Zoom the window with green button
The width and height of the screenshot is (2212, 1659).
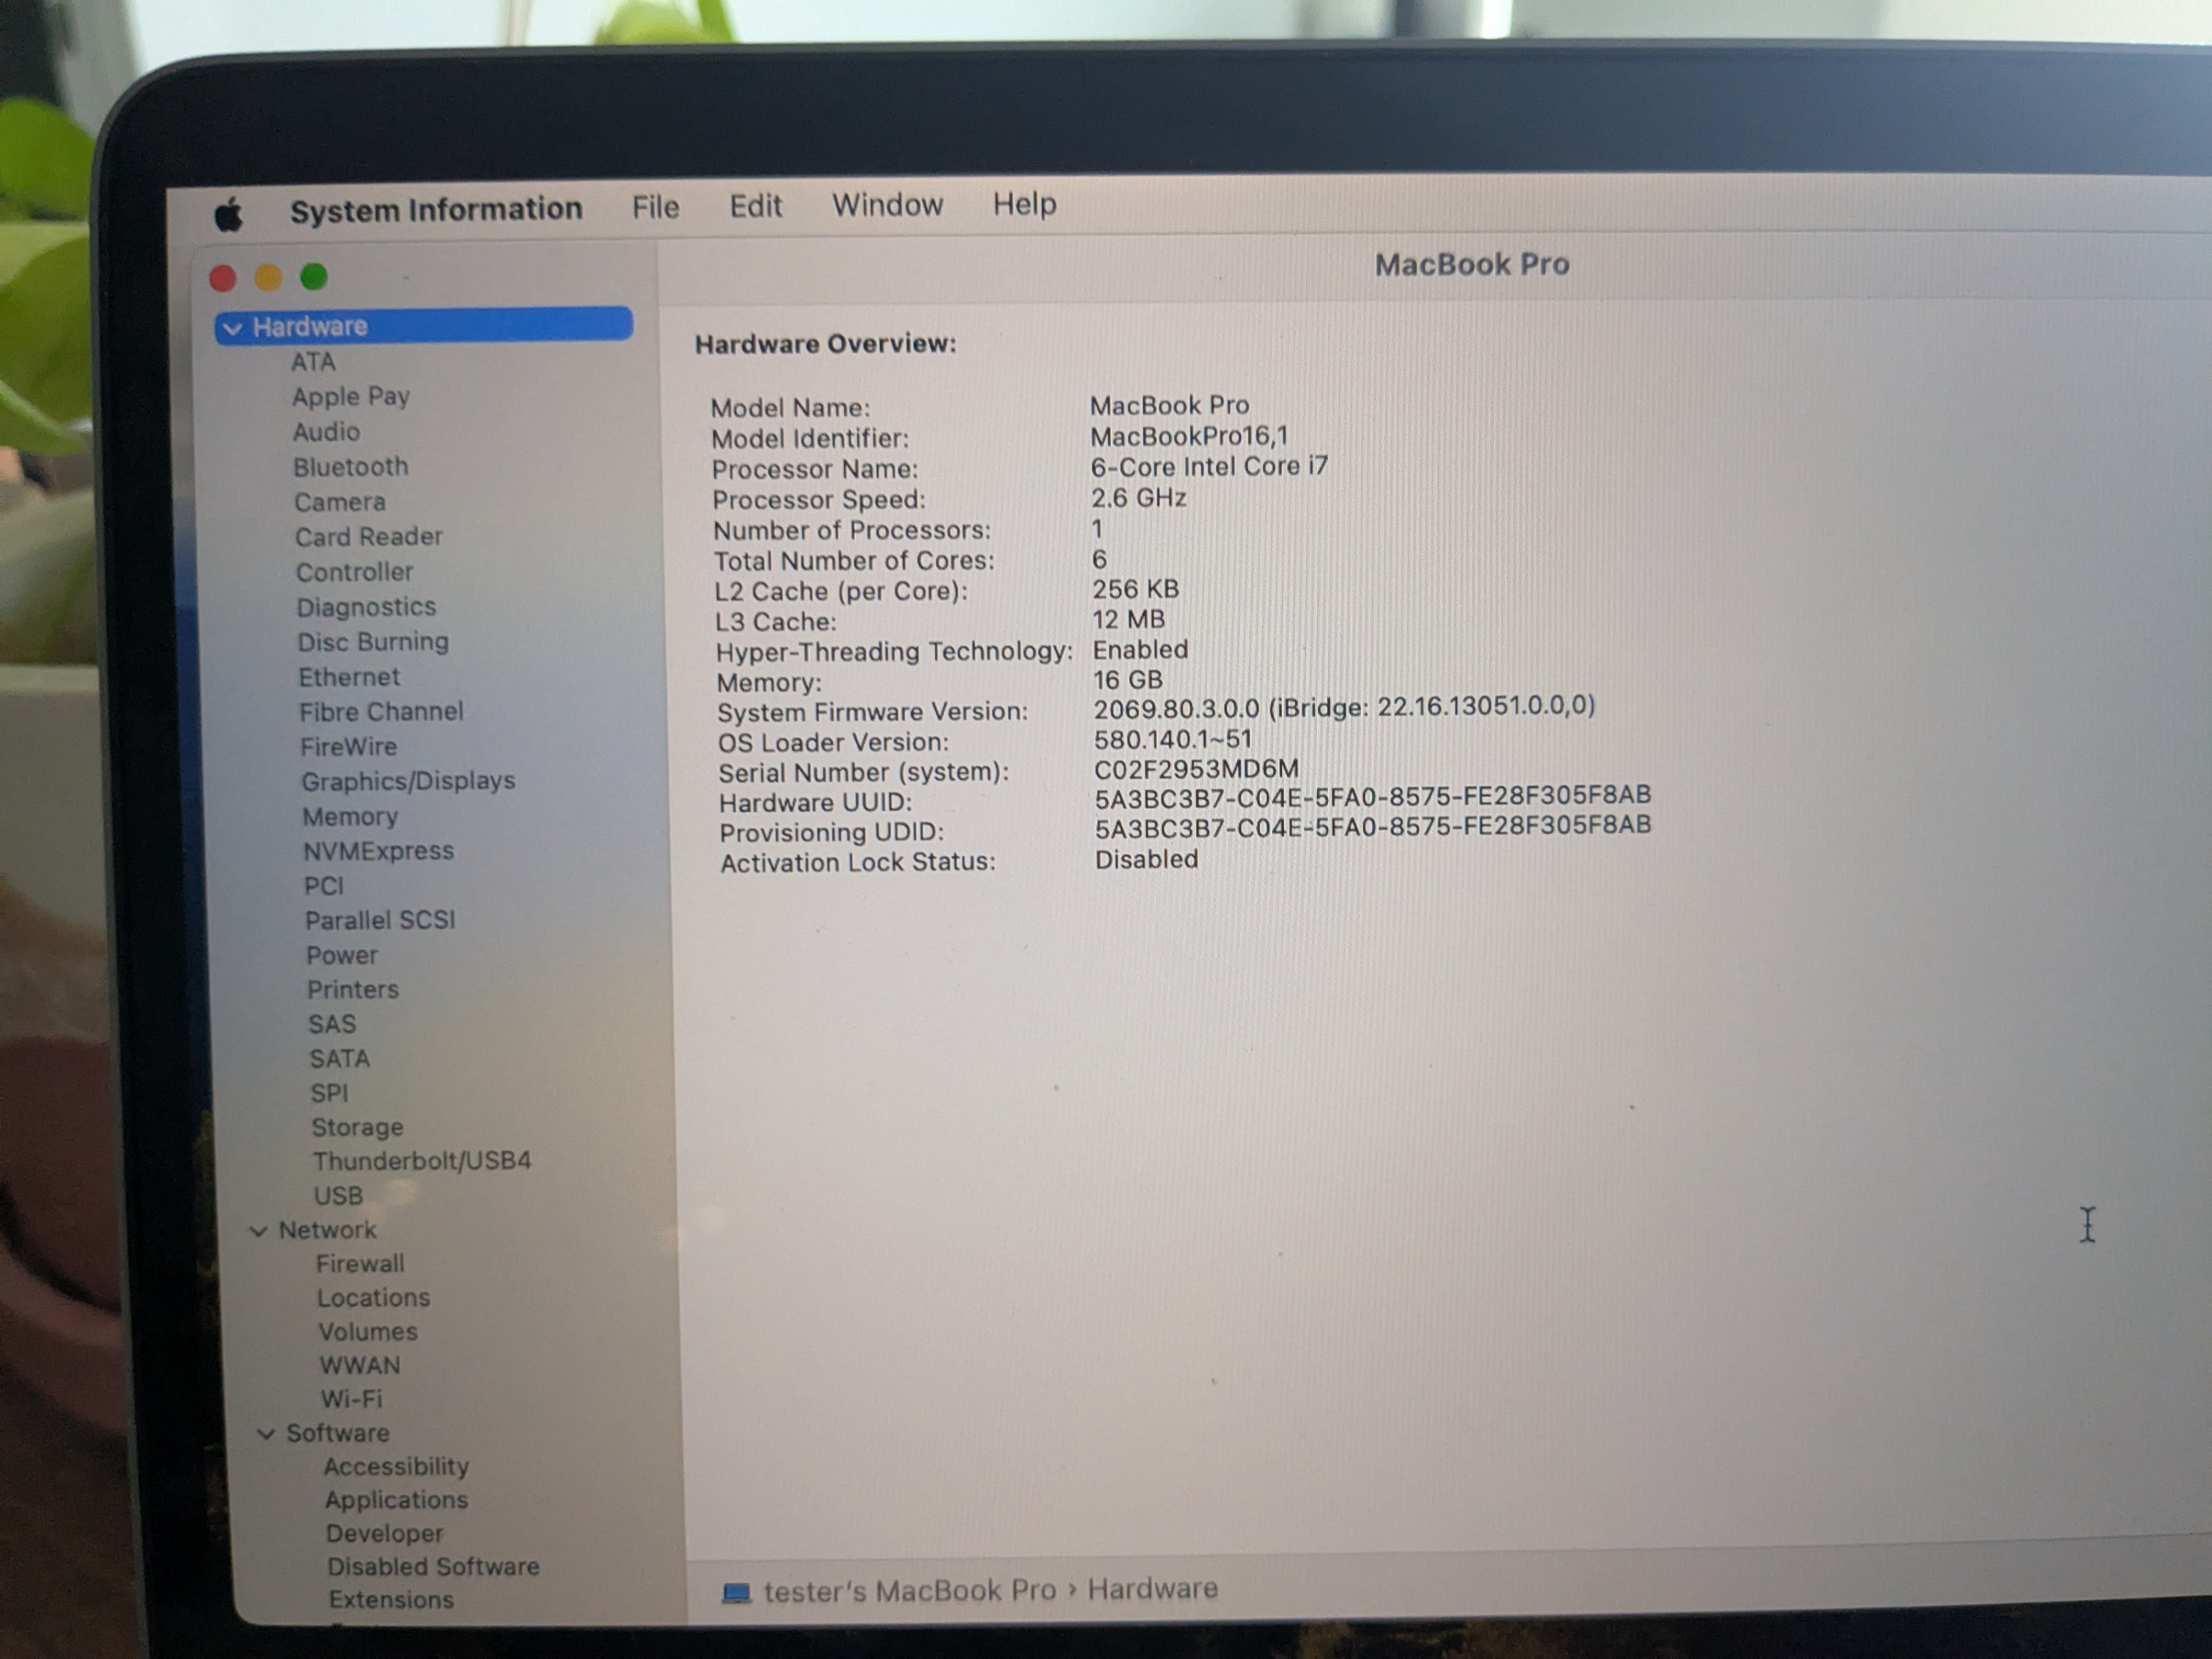click(314, 276)
